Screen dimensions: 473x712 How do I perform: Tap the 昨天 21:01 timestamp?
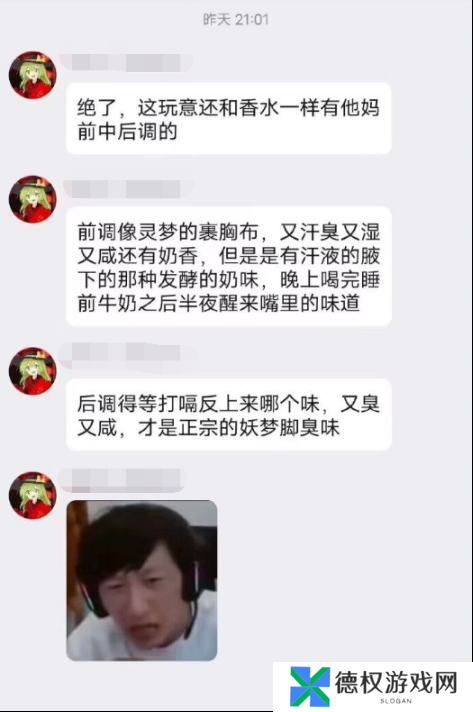(x=236, y=20)
